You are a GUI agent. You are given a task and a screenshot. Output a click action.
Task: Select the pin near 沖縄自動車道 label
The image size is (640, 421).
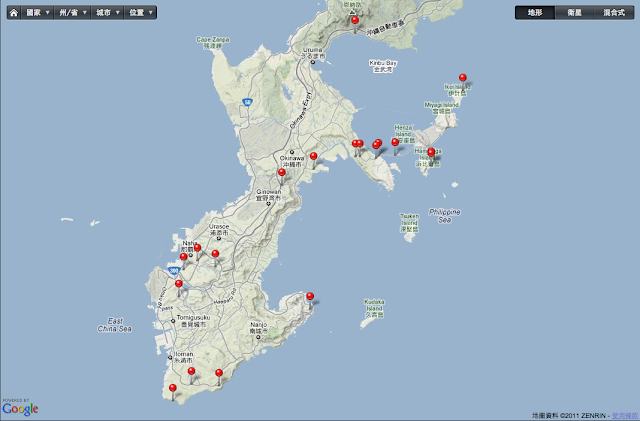tap(355, 20)
